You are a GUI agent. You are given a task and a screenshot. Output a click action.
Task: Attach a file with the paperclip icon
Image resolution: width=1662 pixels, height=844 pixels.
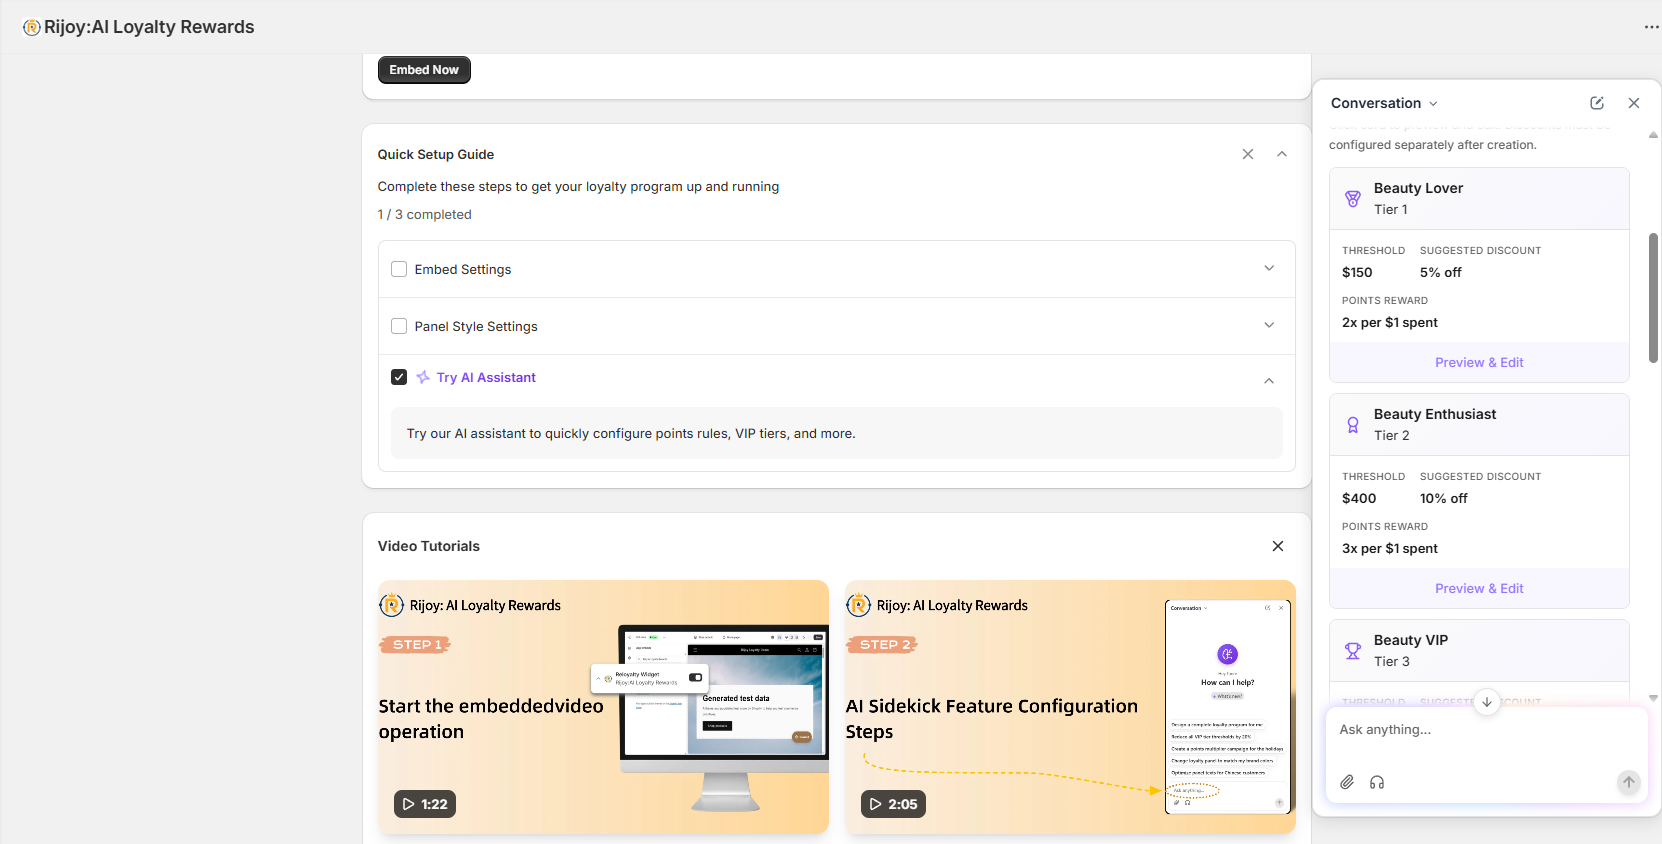pos(1347,782)
